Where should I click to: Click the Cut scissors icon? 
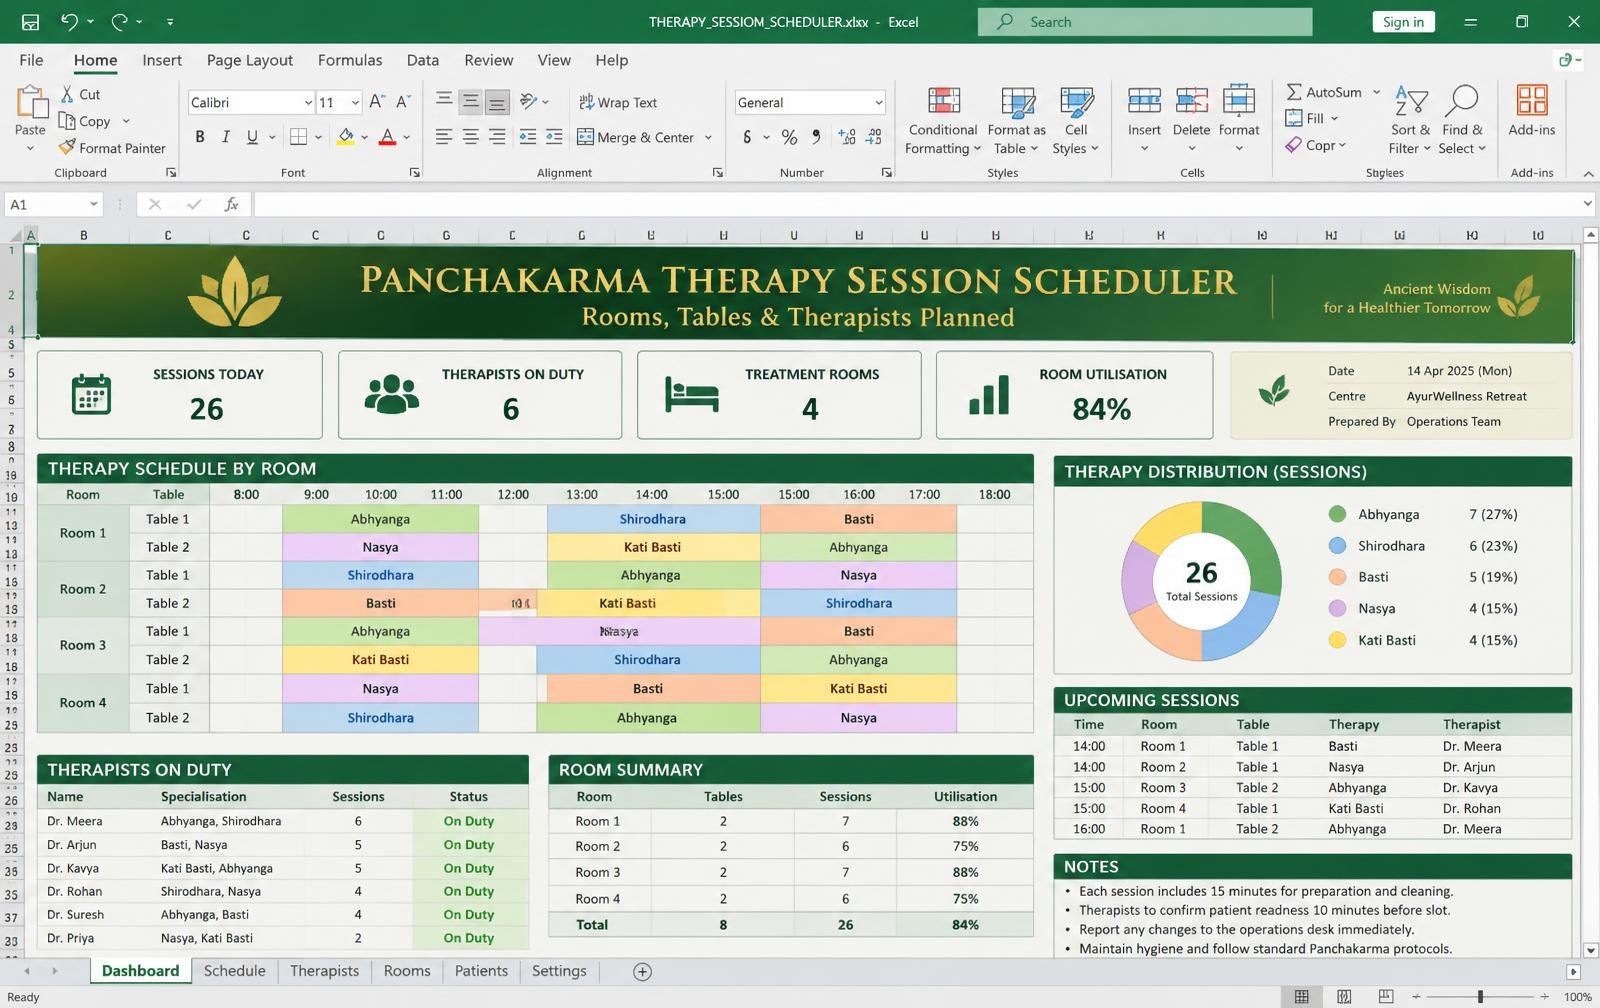67,94
